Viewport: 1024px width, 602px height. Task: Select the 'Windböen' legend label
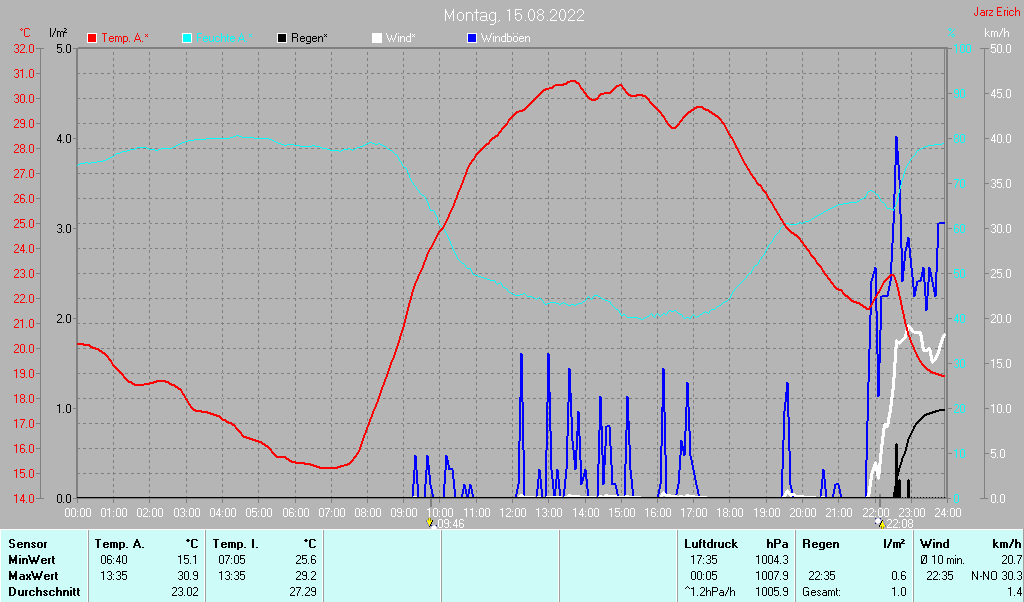tap(505, 38)
